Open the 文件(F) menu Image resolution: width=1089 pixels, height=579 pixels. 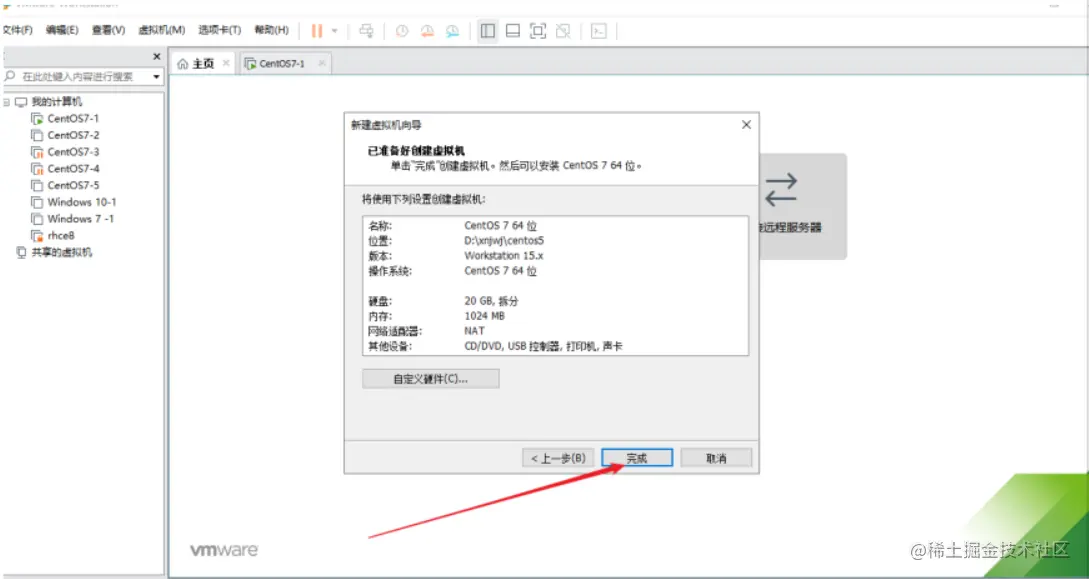pyautogui.click(x=17, y=30)
